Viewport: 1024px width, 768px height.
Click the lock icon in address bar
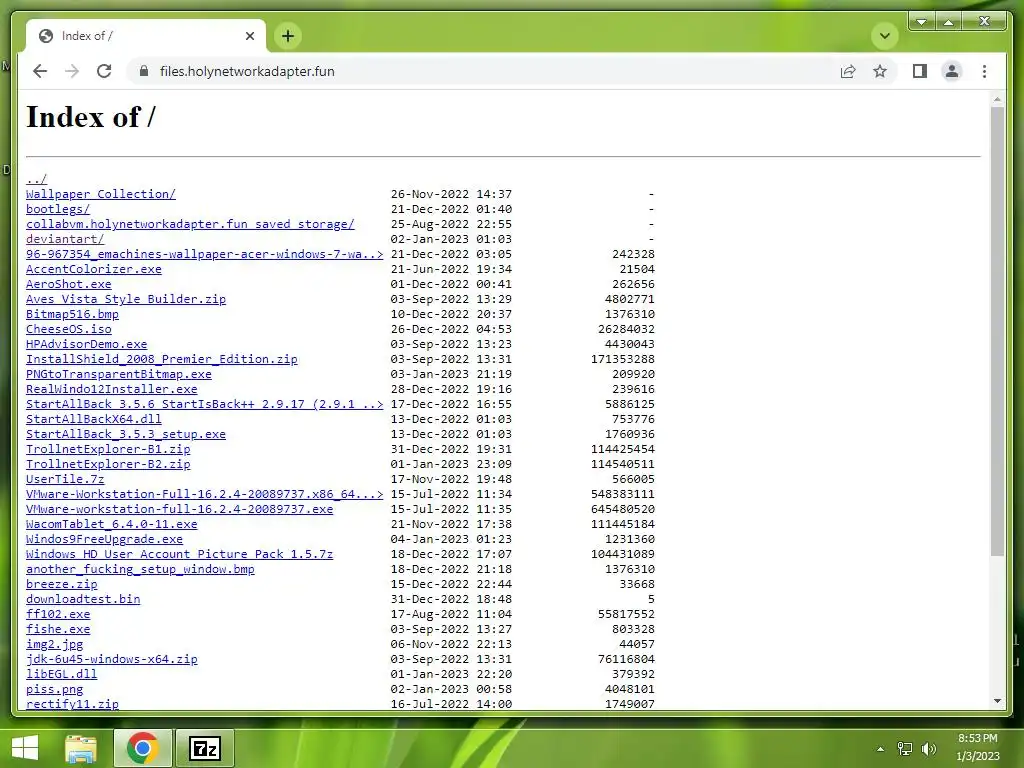point(144,71)
